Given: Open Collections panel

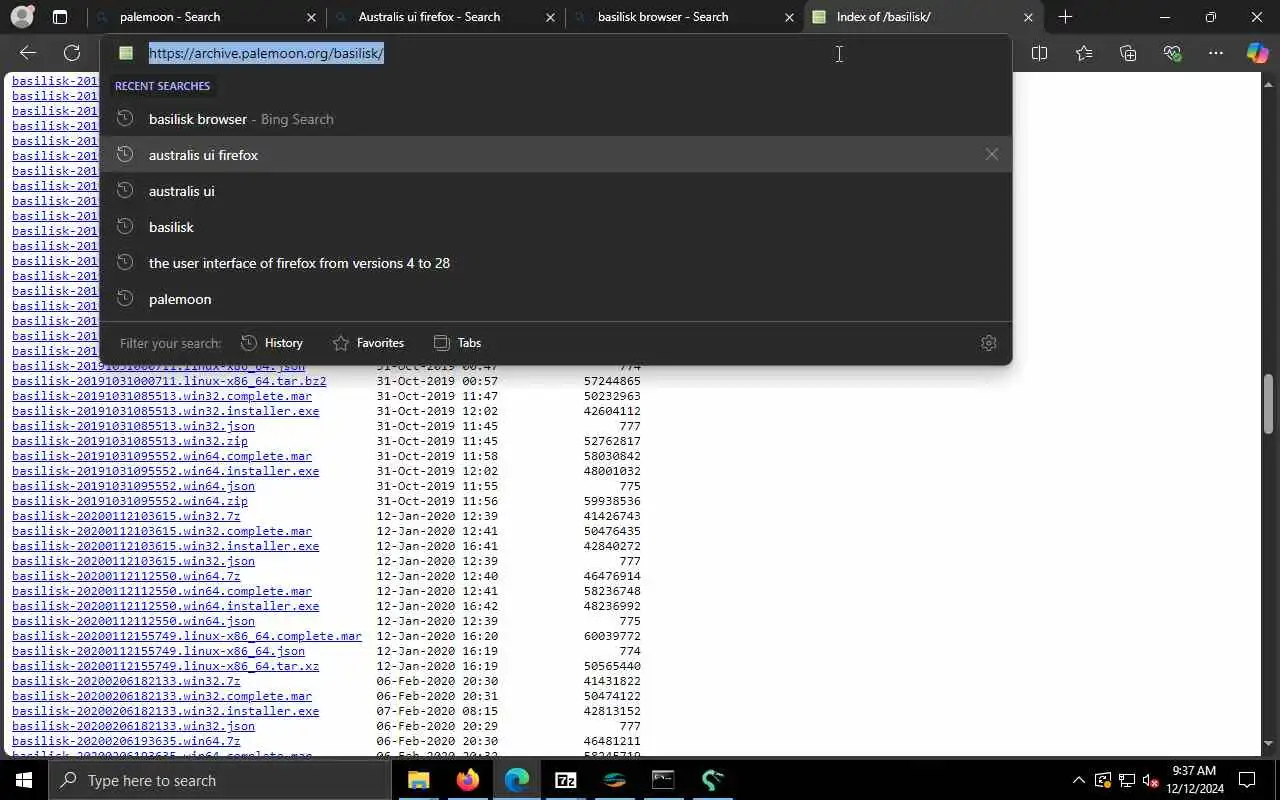Looking at the screenshot, I should click(x=1128, y=53).
